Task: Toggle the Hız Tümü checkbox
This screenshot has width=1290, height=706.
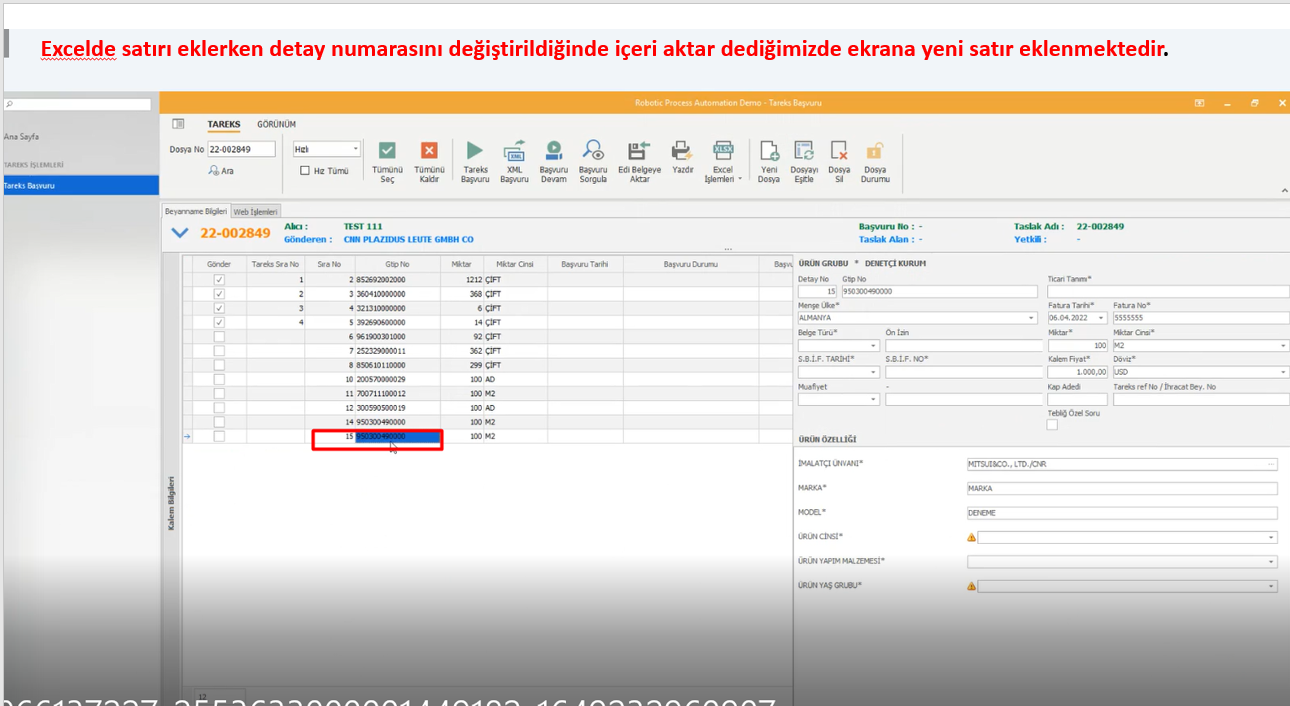Action: tap(305, 171)
